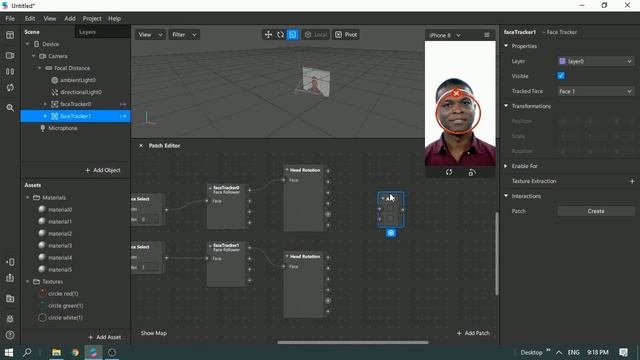Toggle the Visible checkbox

click(x=561, y=76)
